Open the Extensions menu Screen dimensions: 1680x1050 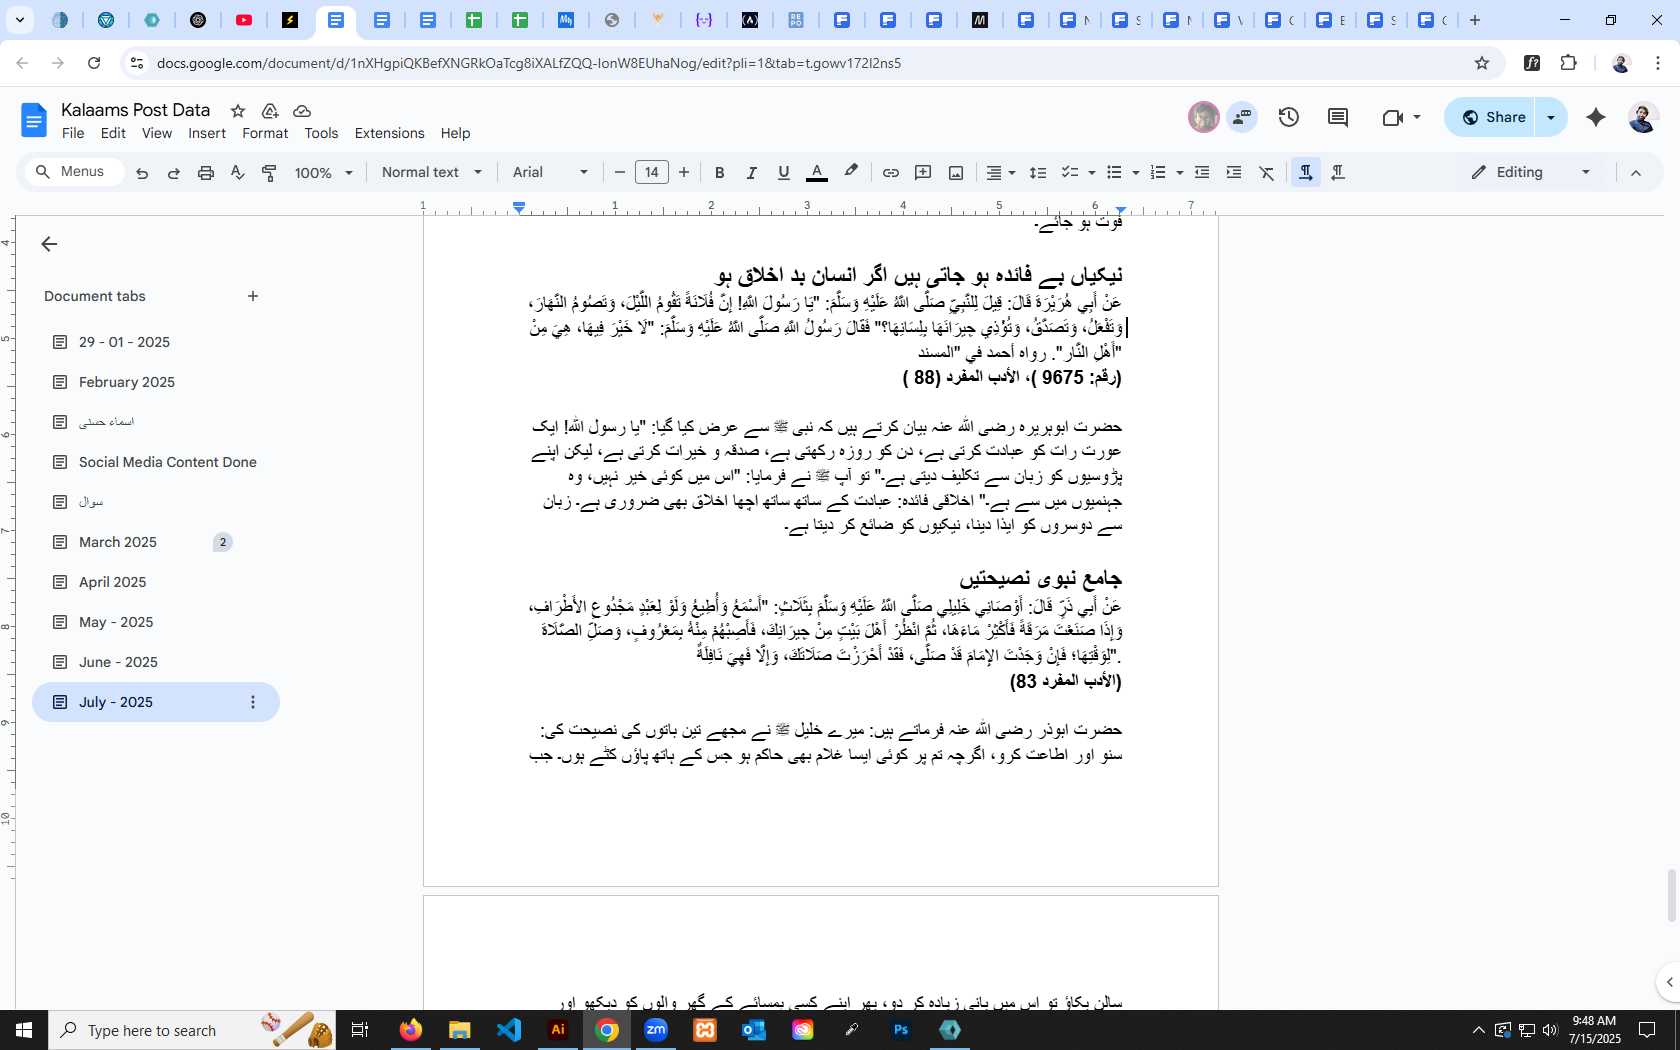tap(389, 133)
